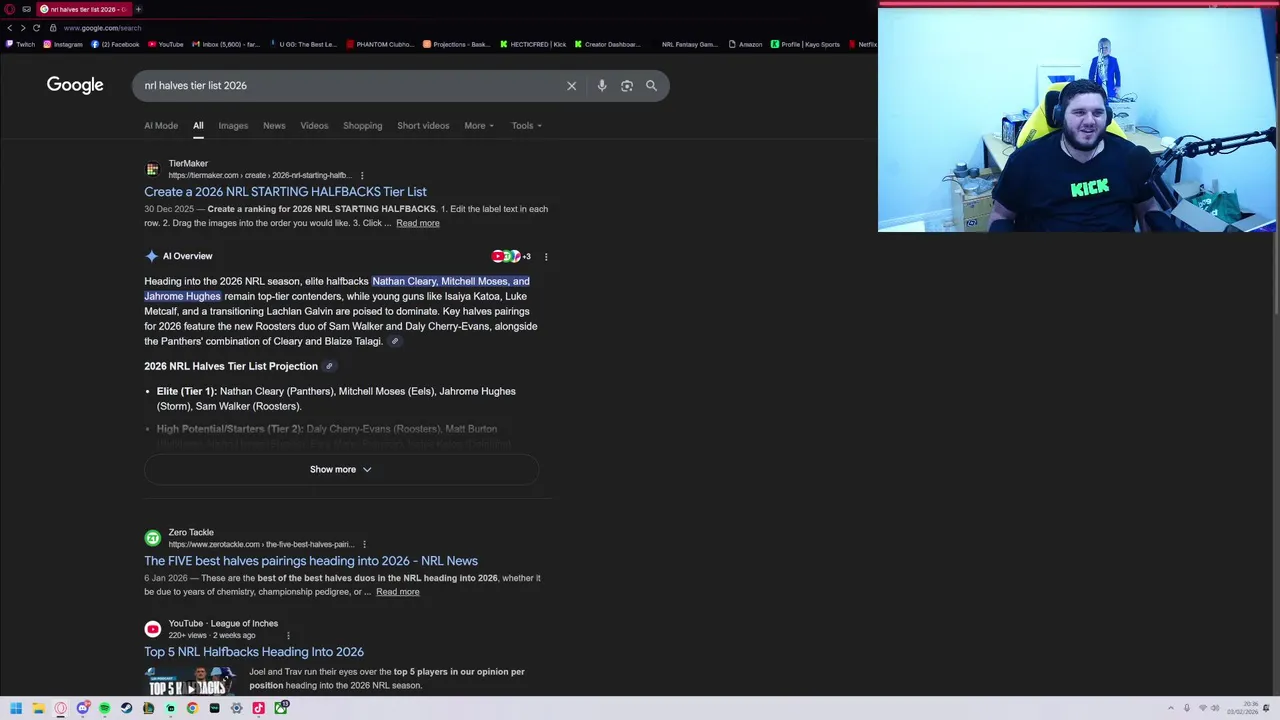Go to the Google logo homepage
The image size is (1280, 720).
(x=75, y=85)
